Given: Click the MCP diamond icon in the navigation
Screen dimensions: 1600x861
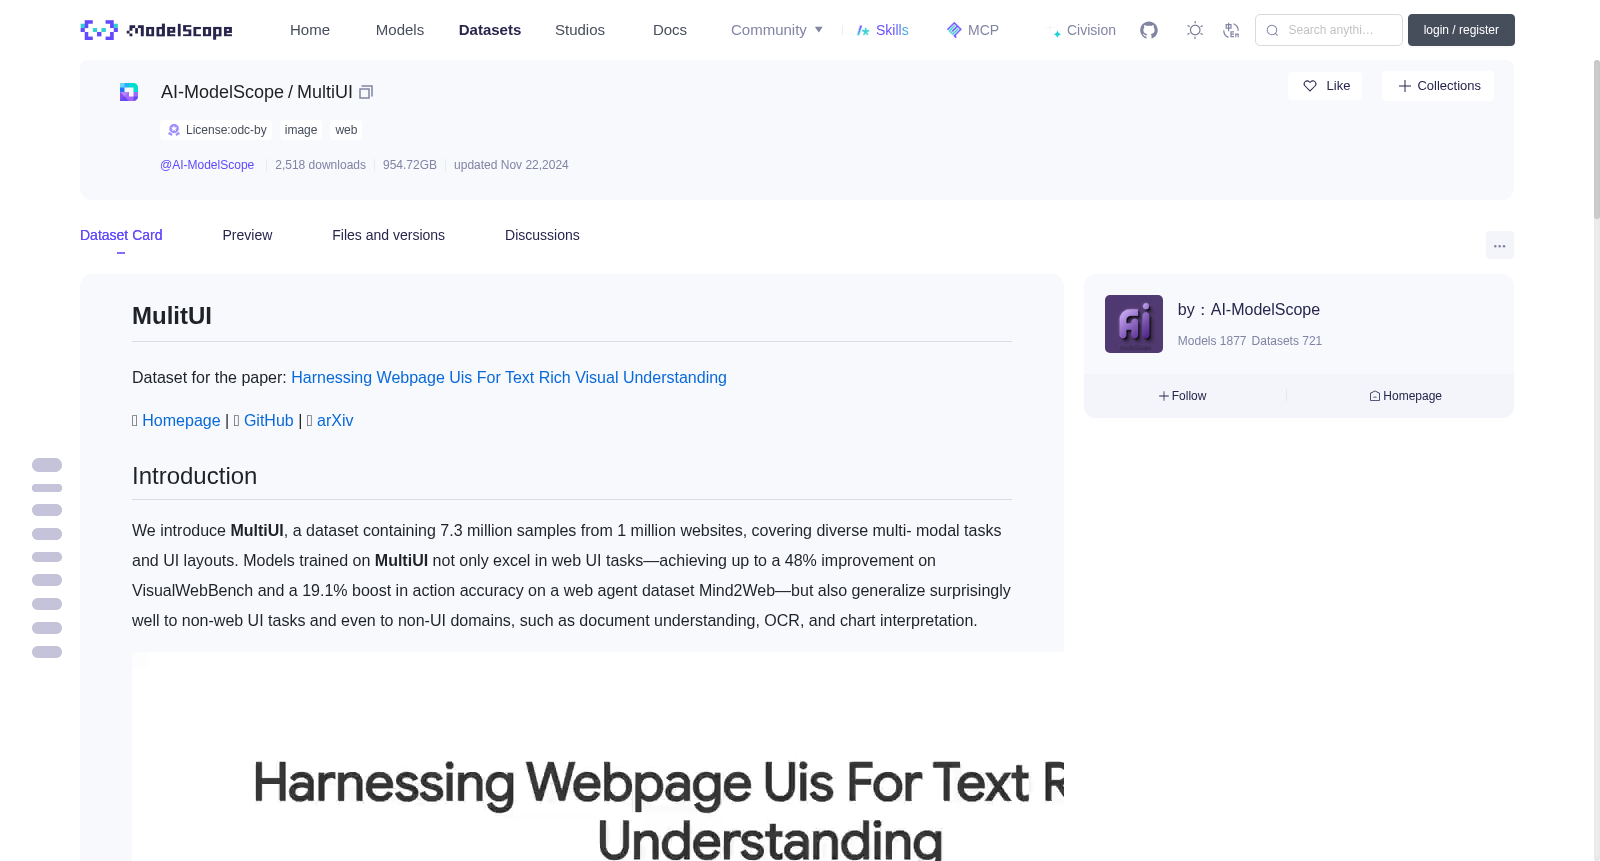Looking at the screenshot, I should [954, 30].
